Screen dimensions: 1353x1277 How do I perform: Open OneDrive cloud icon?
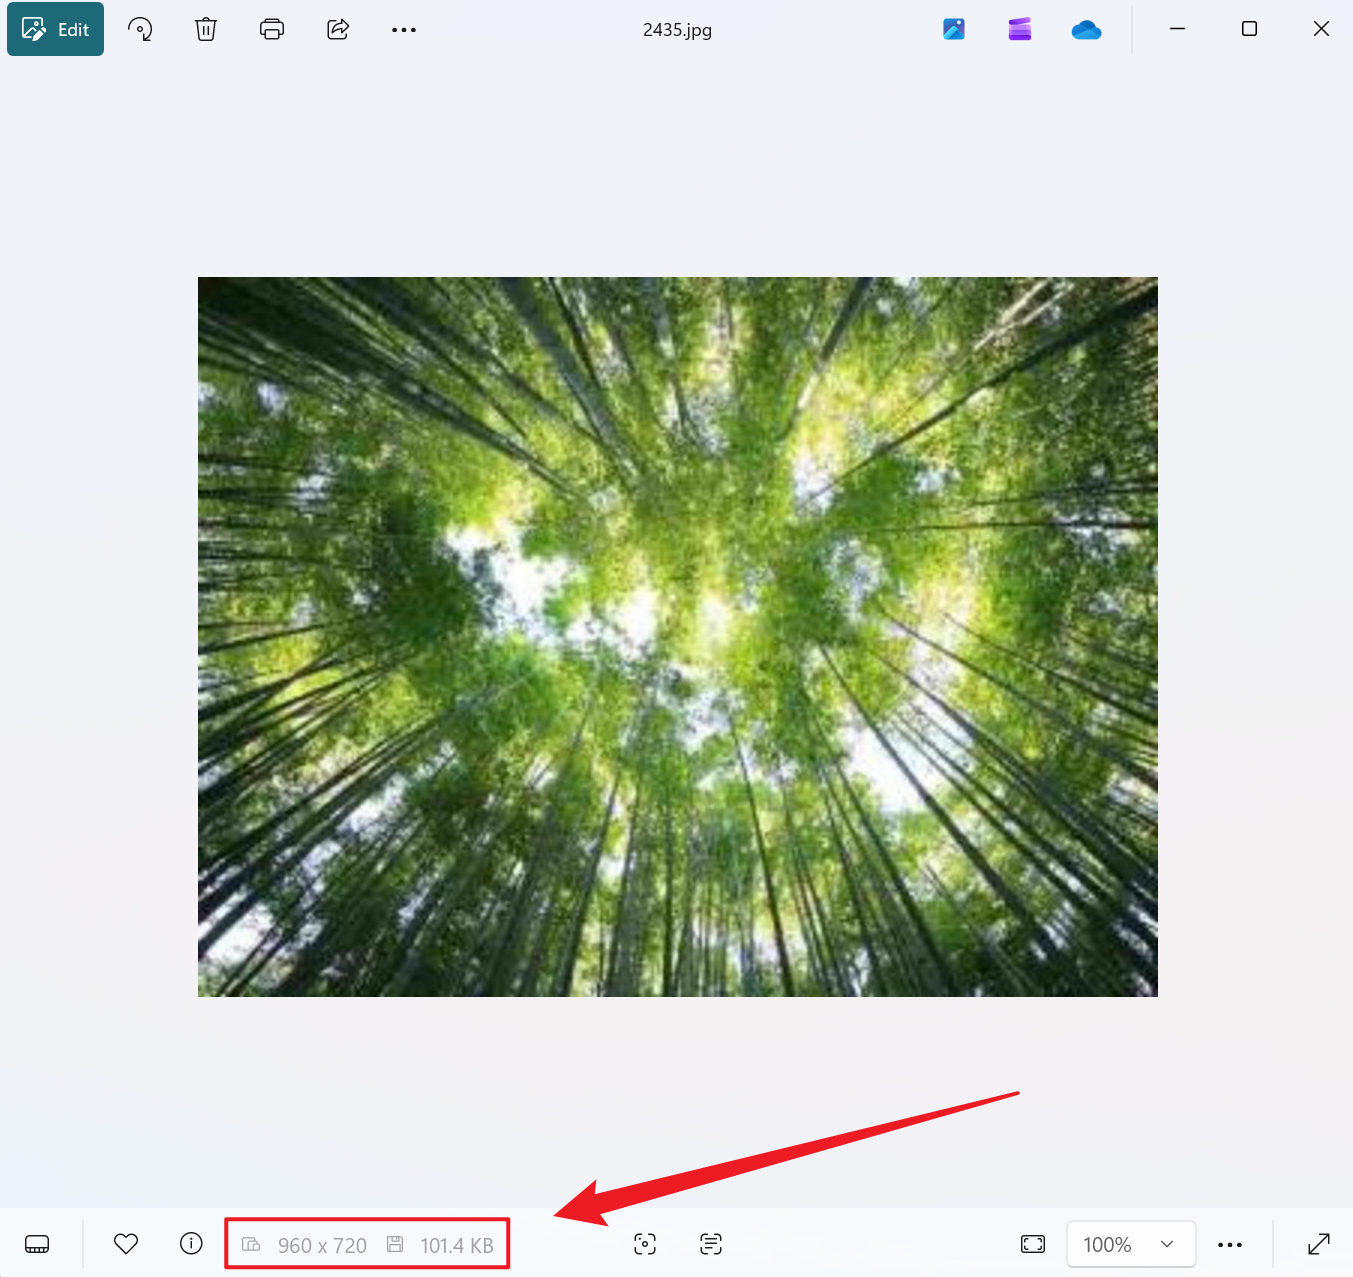tap(1086, 30)
